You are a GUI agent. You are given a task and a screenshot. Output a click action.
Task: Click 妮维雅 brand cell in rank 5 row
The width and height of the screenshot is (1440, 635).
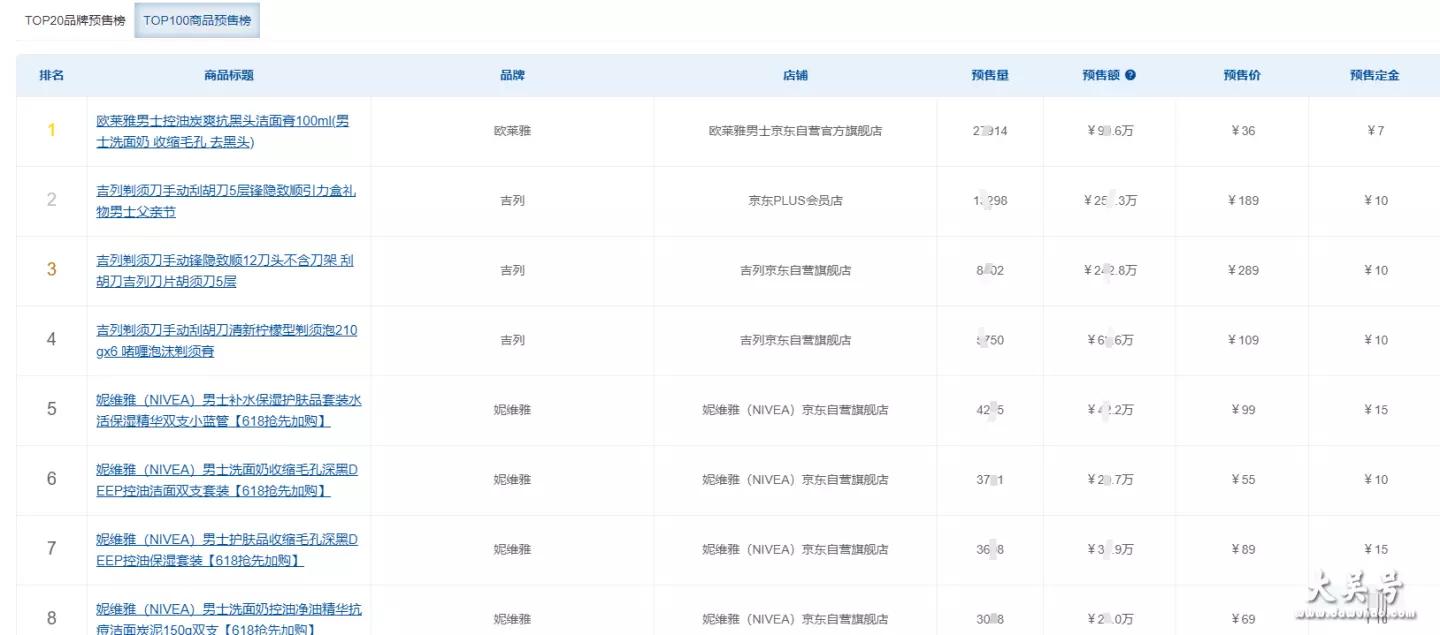(x=512, y=410)
